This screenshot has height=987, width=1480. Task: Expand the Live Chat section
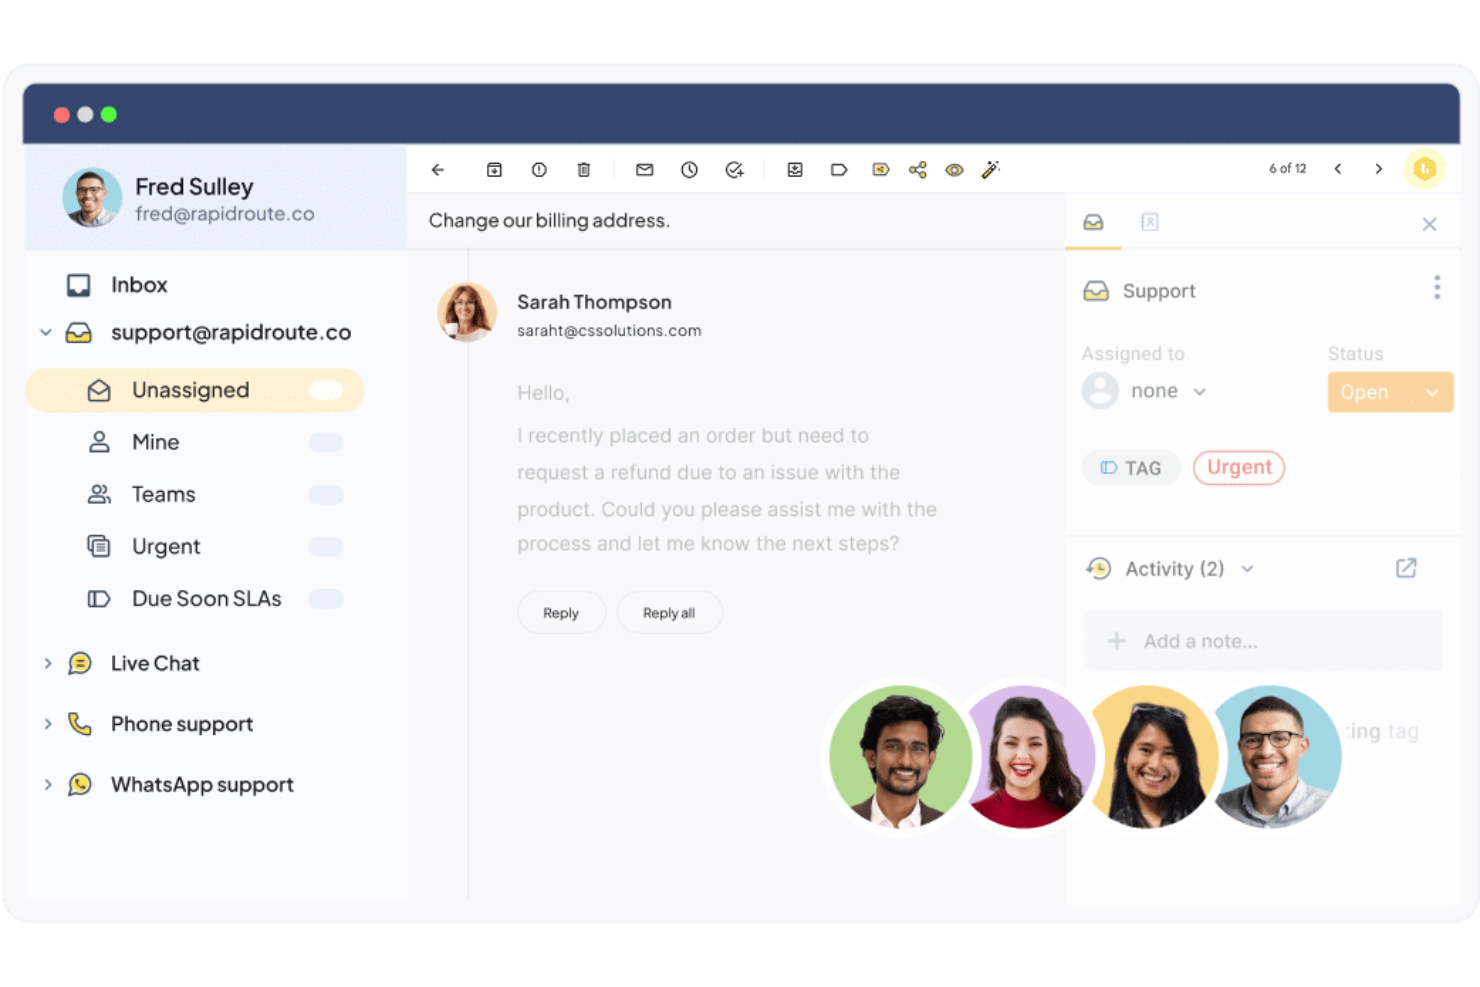(47, 663)
